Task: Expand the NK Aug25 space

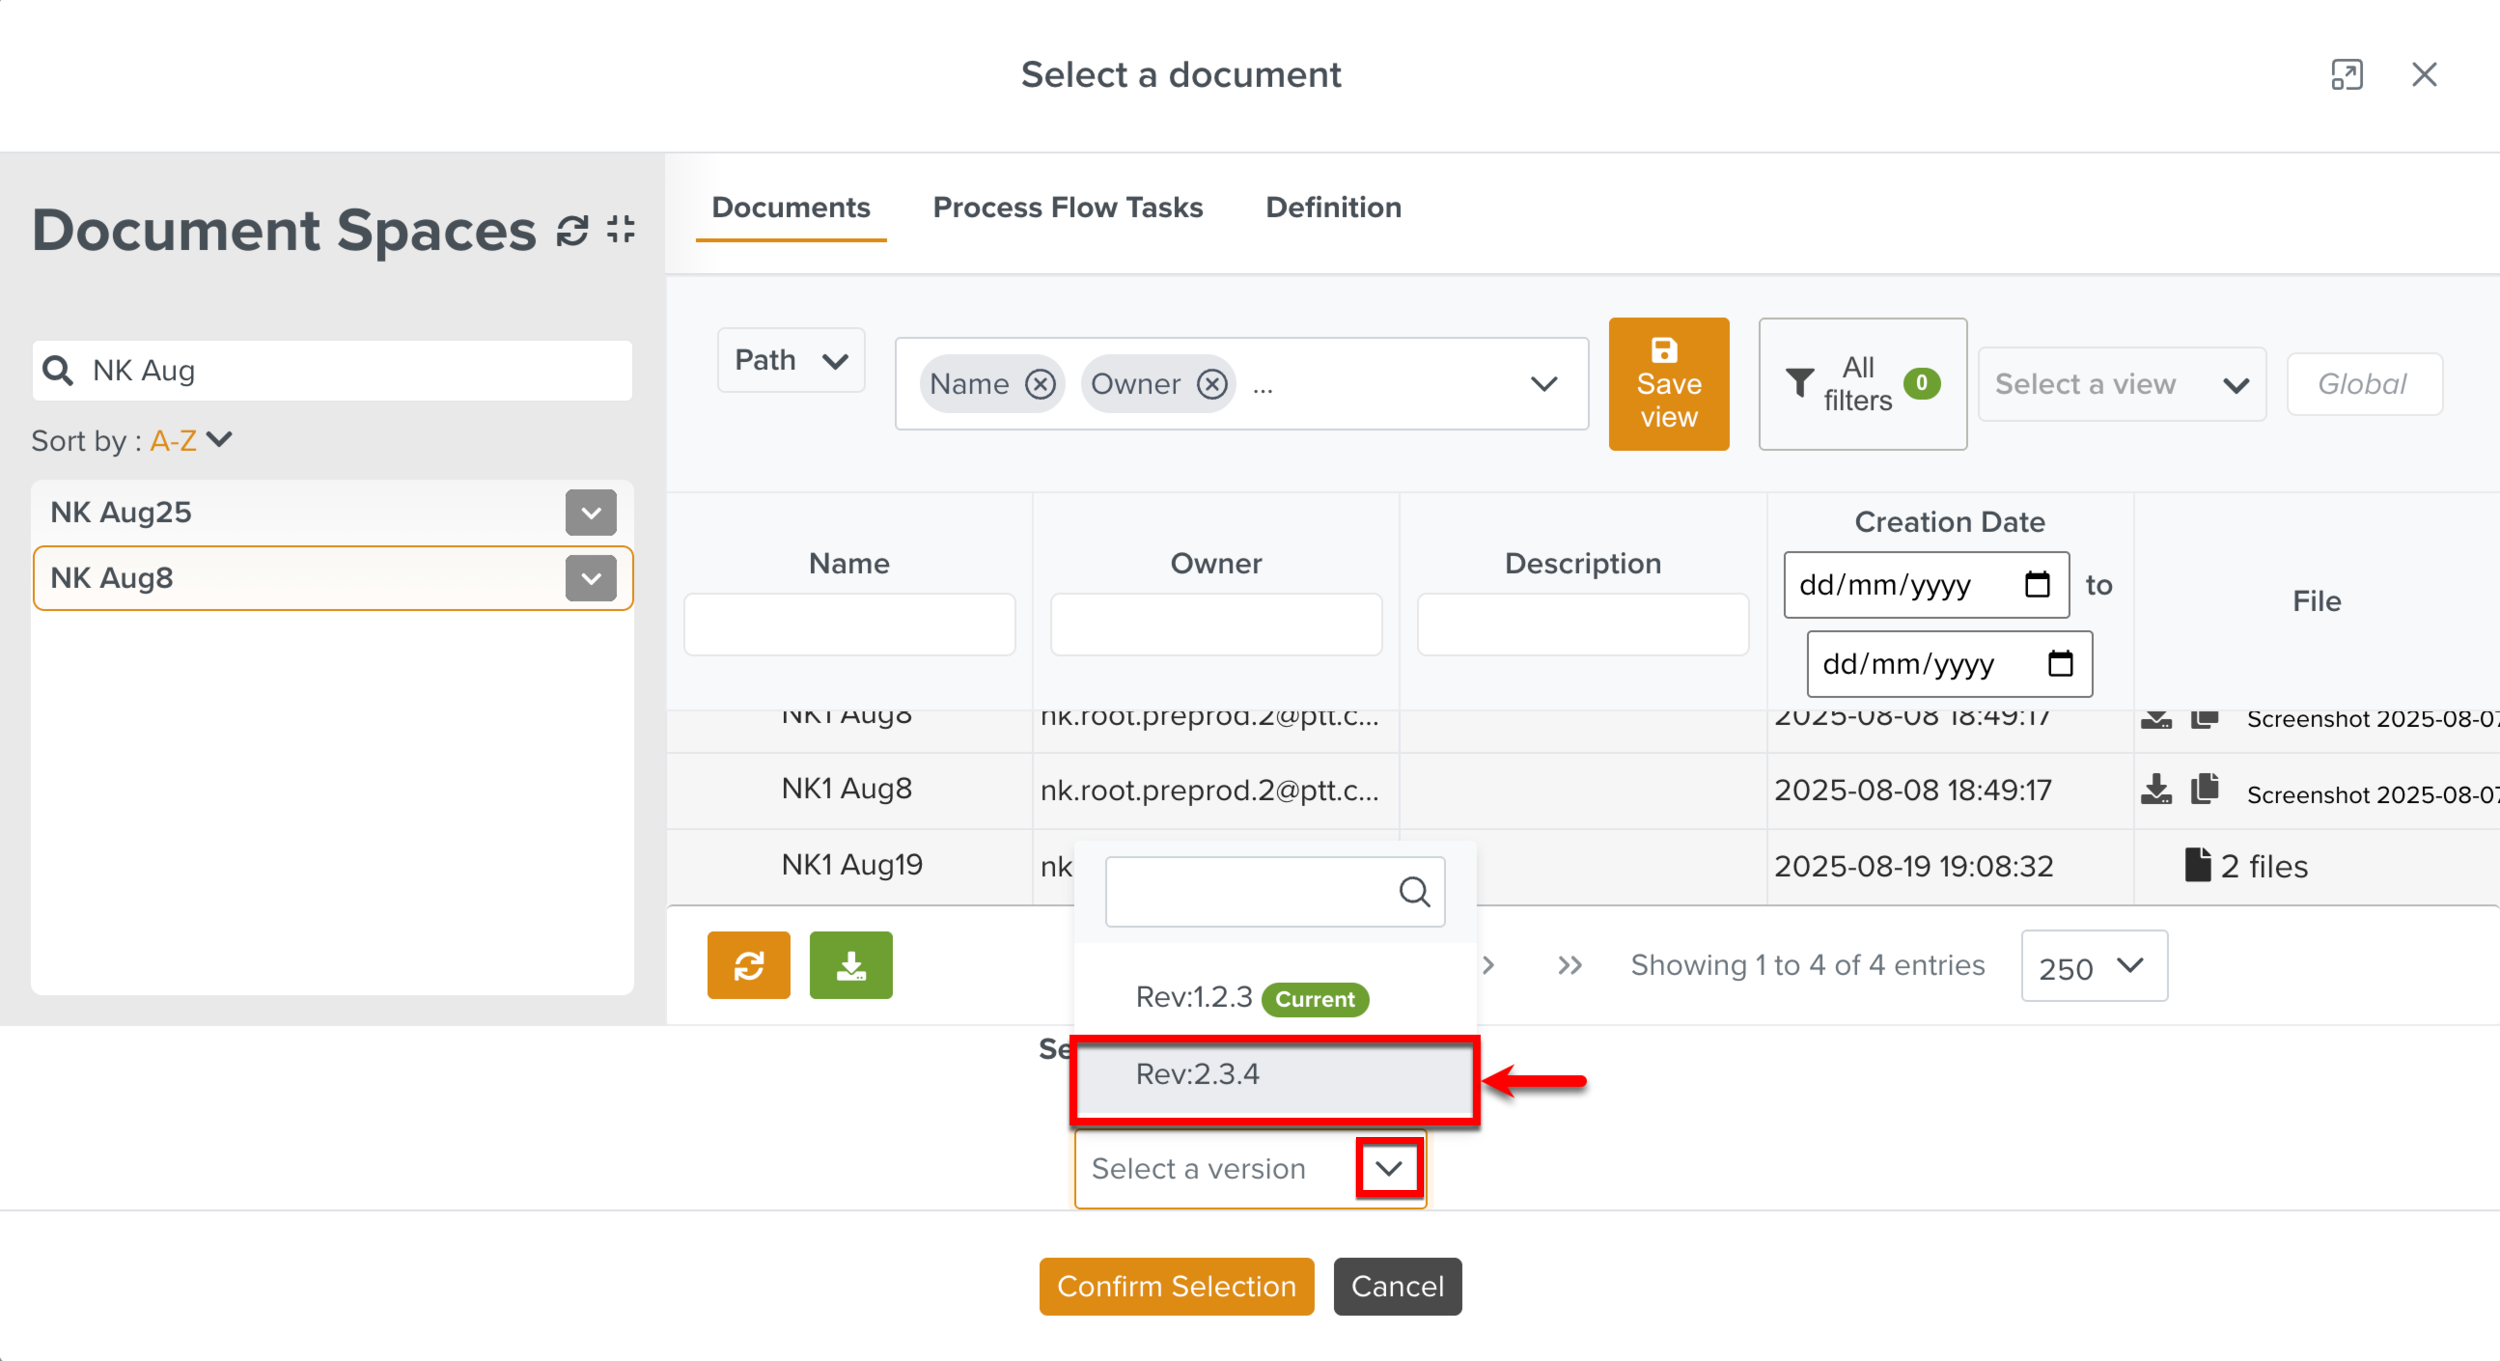Action: tap(590, 513)
